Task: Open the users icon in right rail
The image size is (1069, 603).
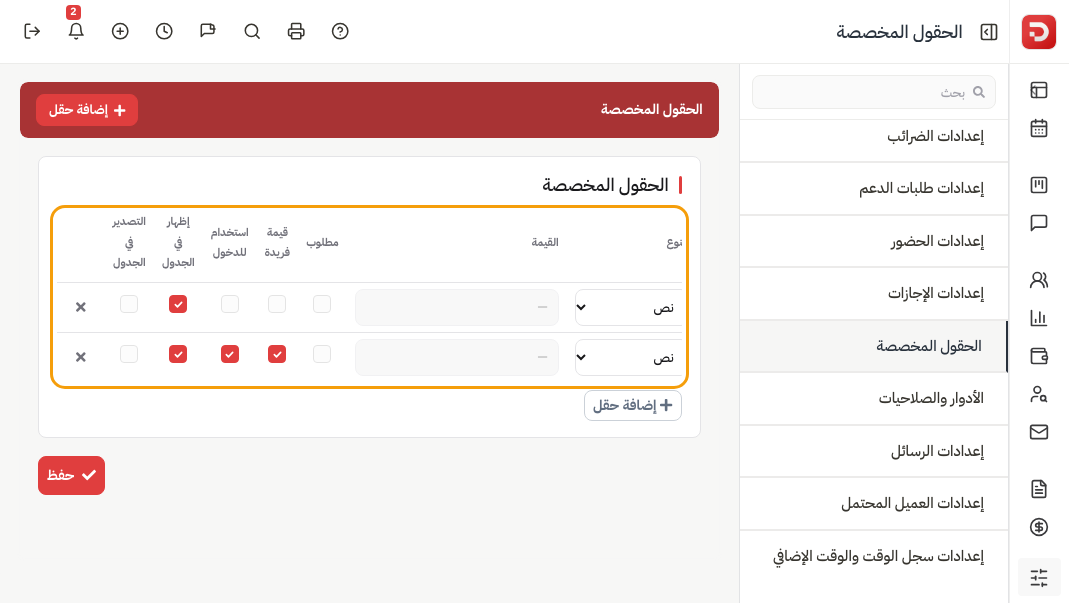Action: [x=1038, y=280]
